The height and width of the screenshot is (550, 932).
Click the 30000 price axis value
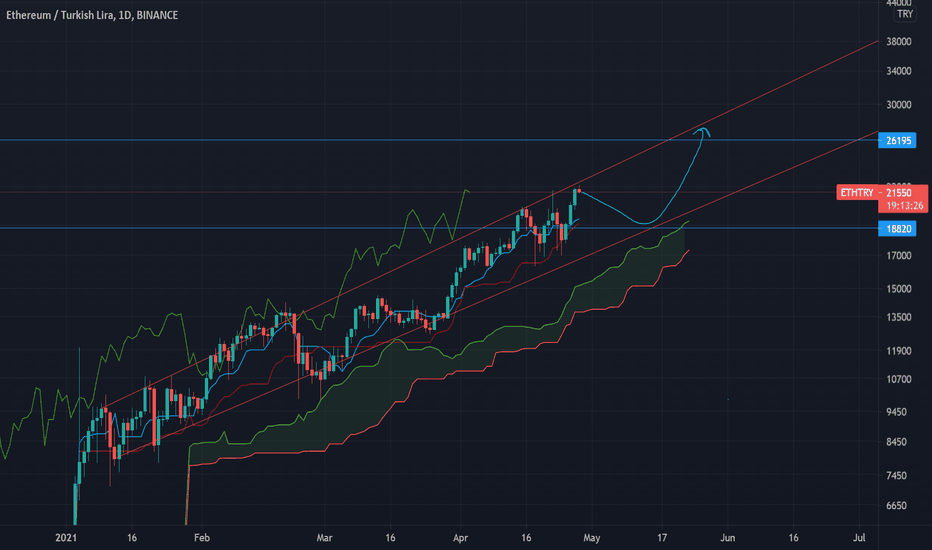coord(899,105)
